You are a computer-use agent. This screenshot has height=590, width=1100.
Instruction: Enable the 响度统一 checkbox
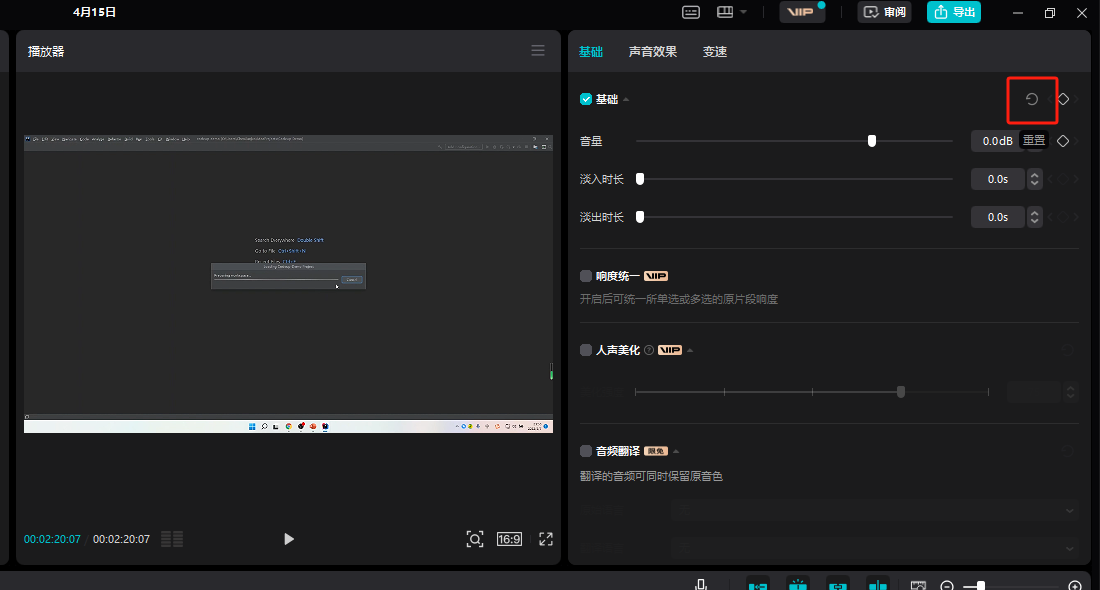click(x=586, y=276)
